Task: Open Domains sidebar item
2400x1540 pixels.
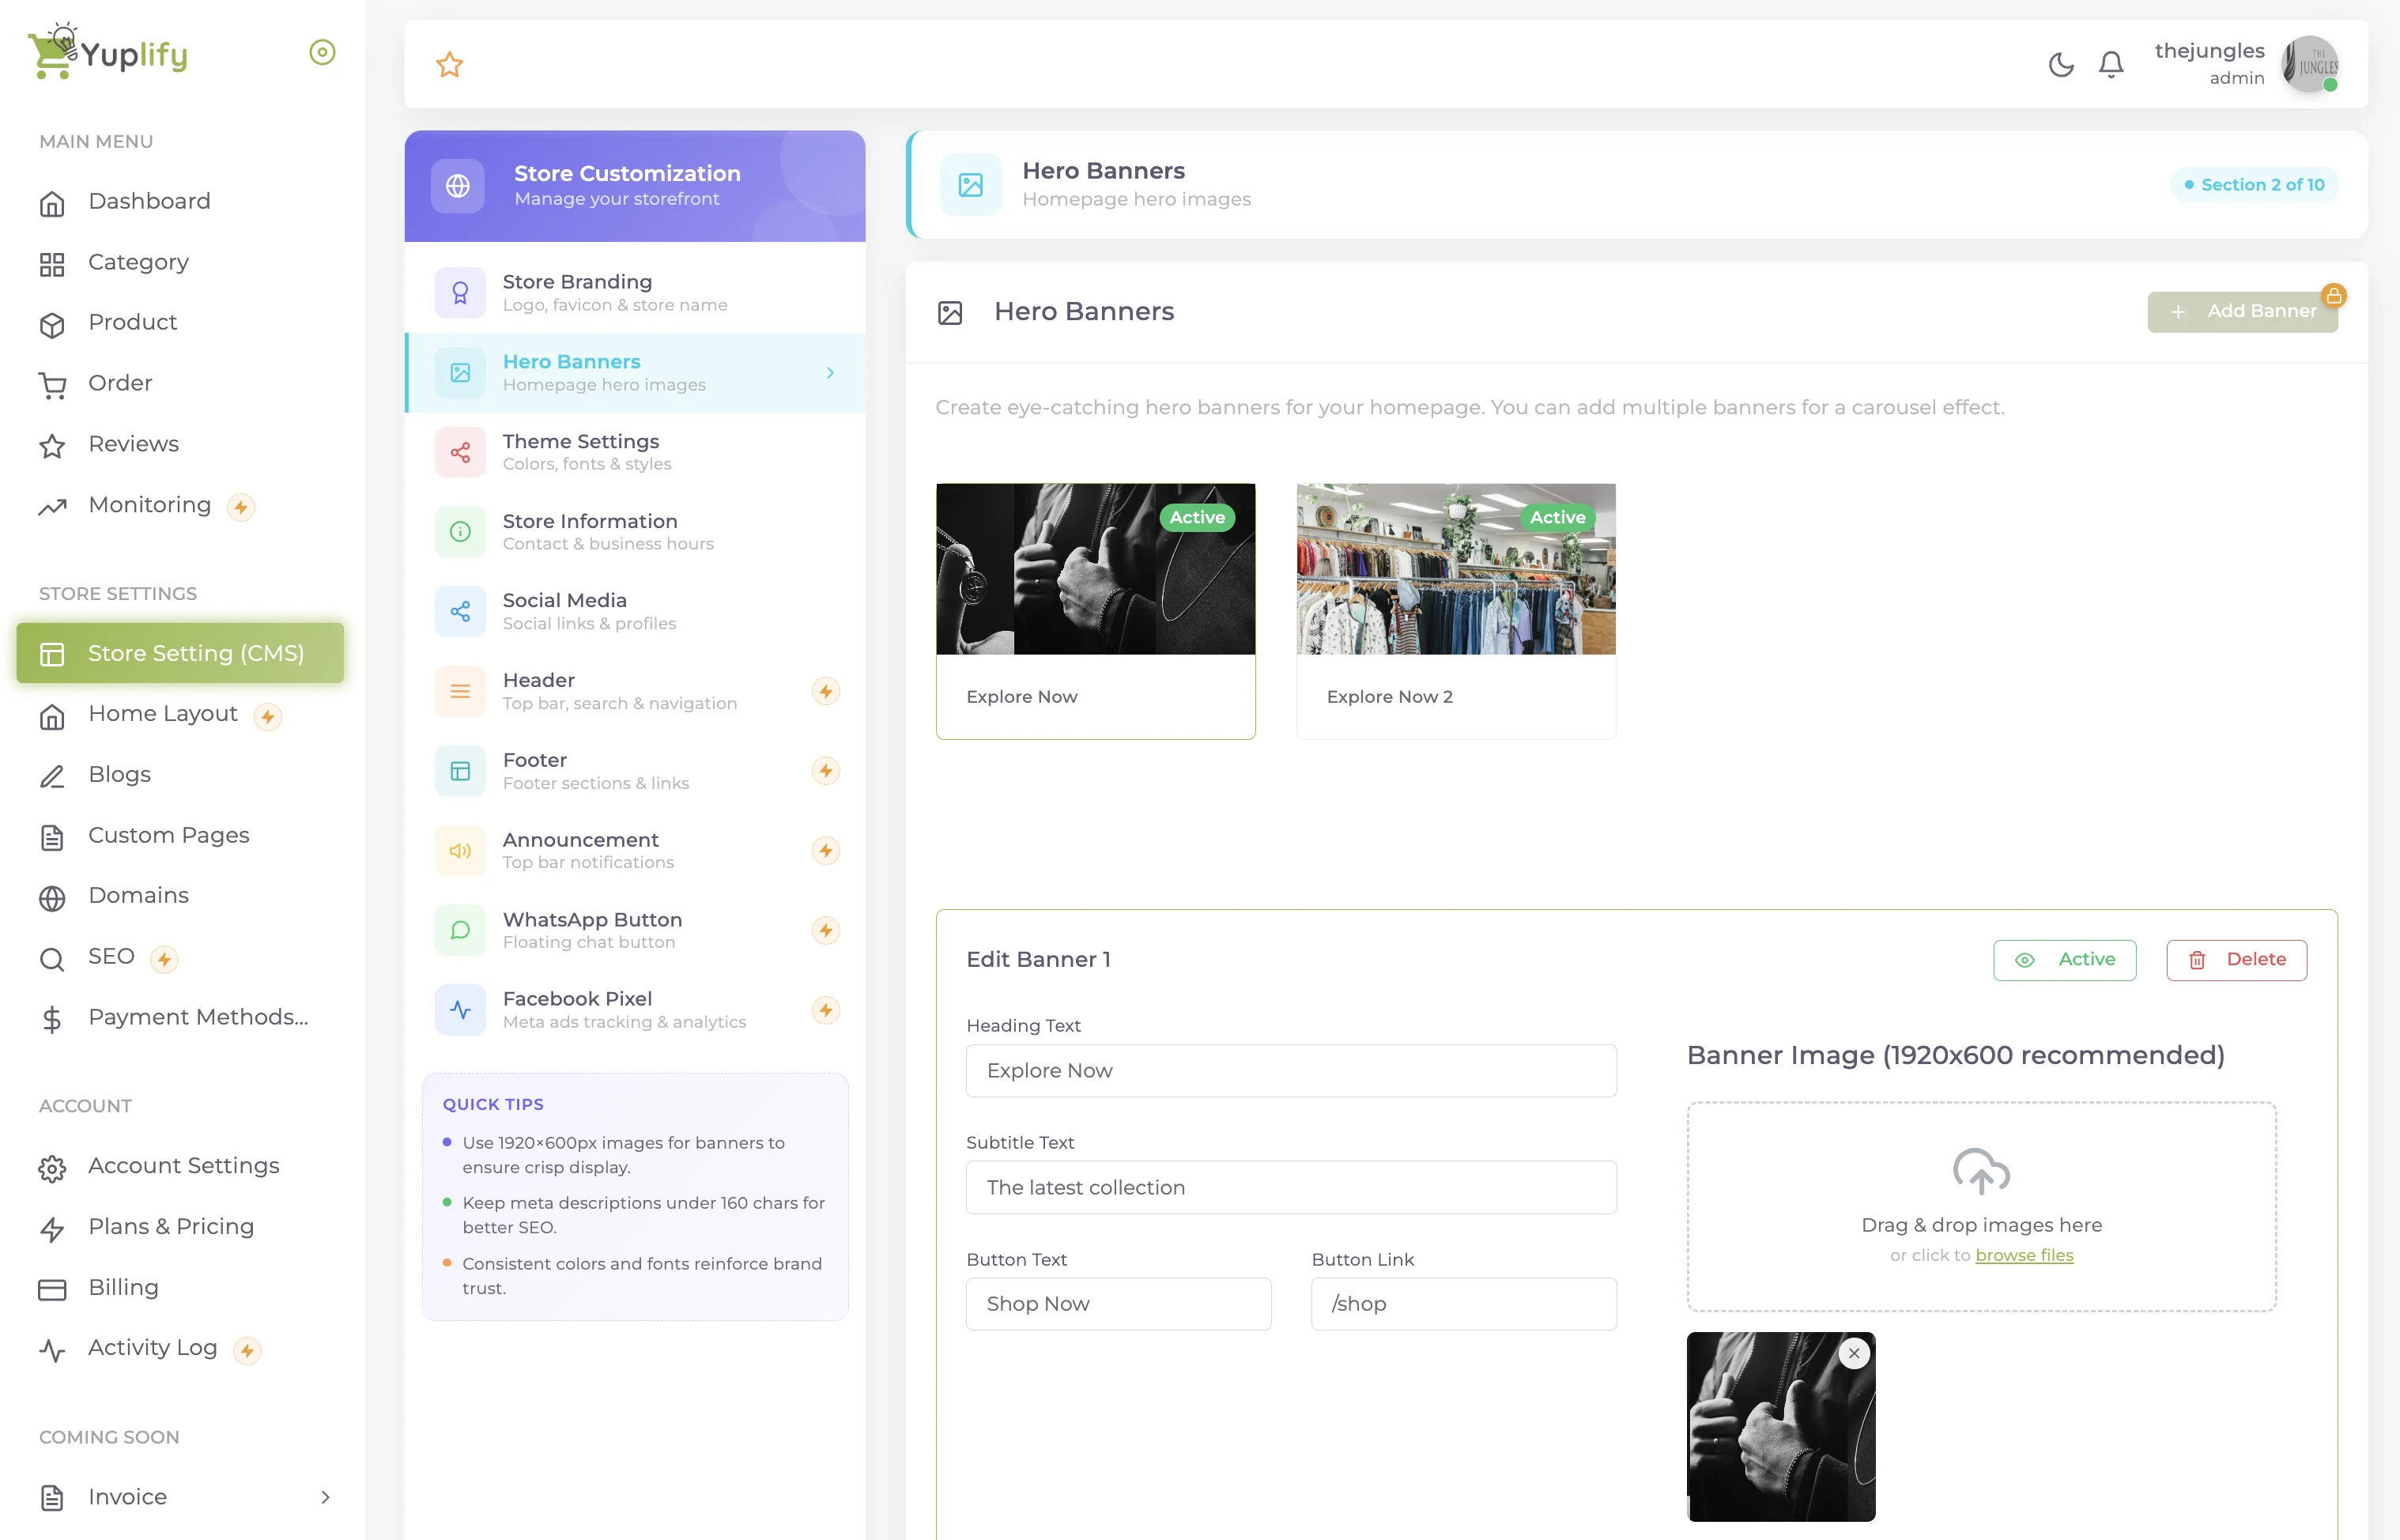Action: click(x=180, y=896)
